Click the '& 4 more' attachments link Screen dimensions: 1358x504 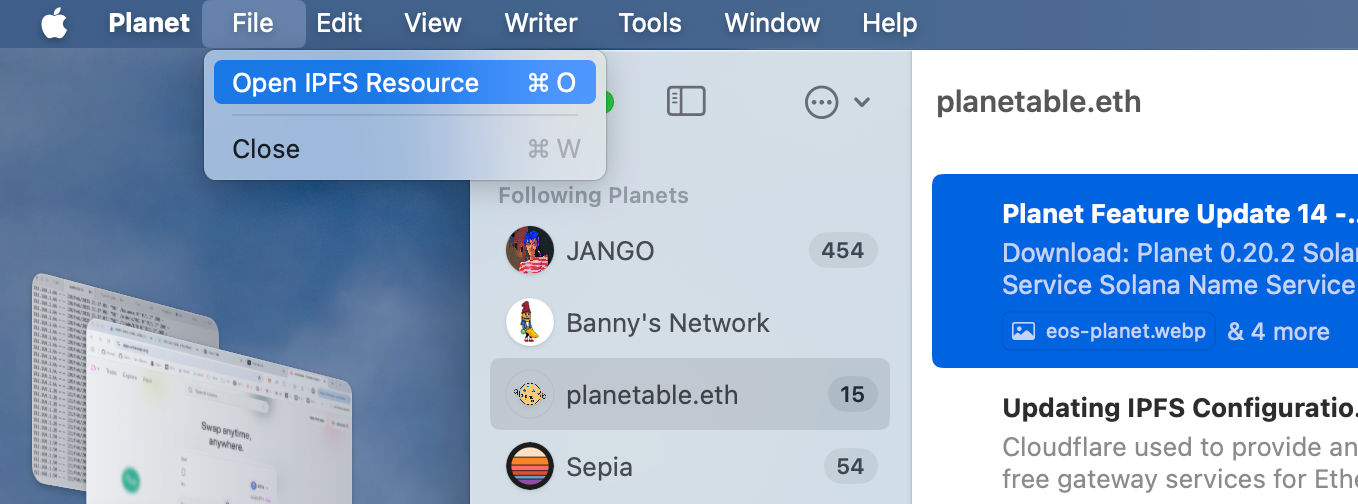1278,332
